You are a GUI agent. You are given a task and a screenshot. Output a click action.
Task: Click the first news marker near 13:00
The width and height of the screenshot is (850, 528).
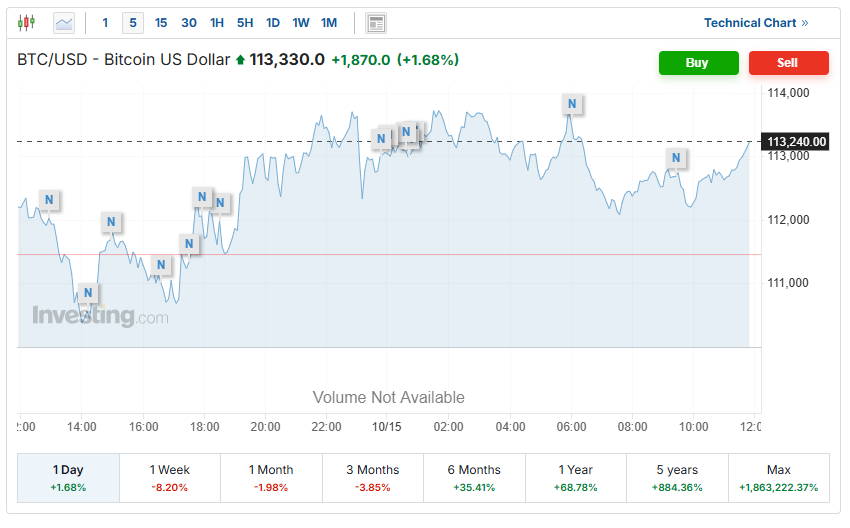coord(48,201)
